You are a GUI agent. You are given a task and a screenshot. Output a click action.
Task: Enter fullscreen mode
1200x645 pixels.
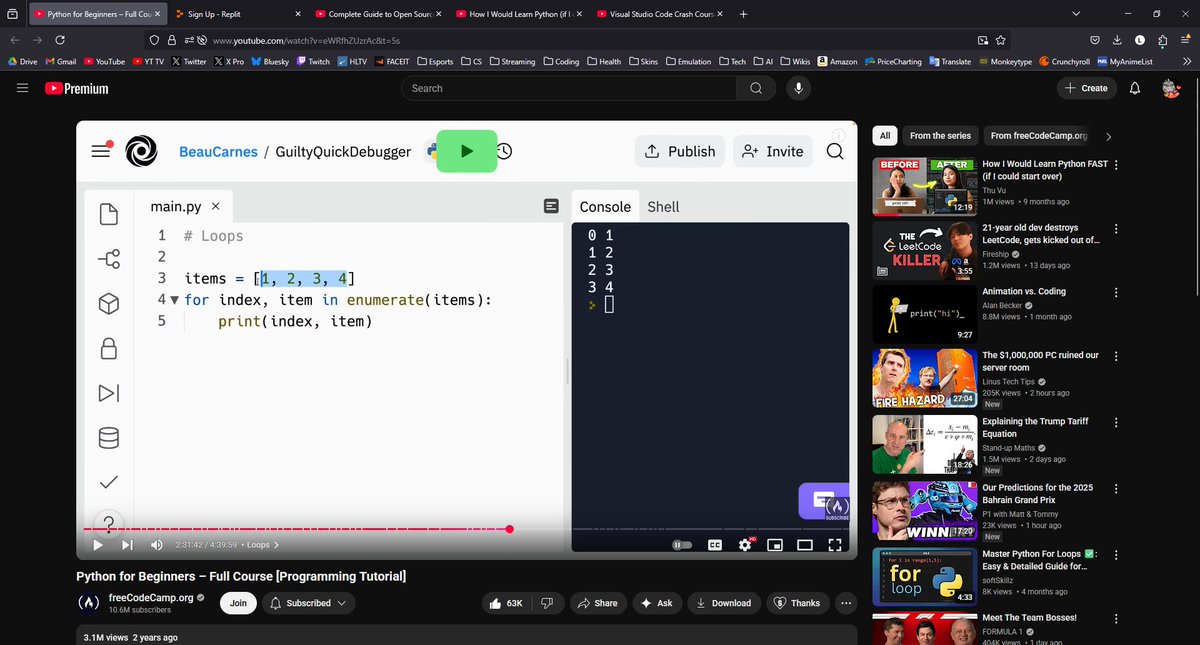coord(836,545)
